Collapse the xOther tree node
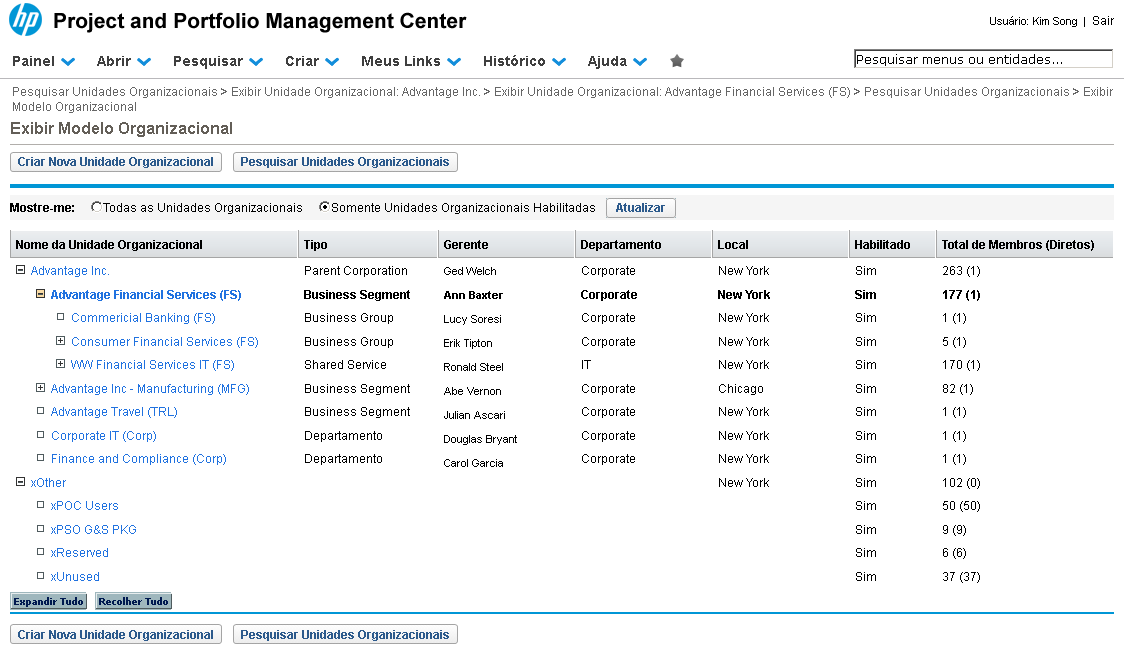 click(20, 483)
